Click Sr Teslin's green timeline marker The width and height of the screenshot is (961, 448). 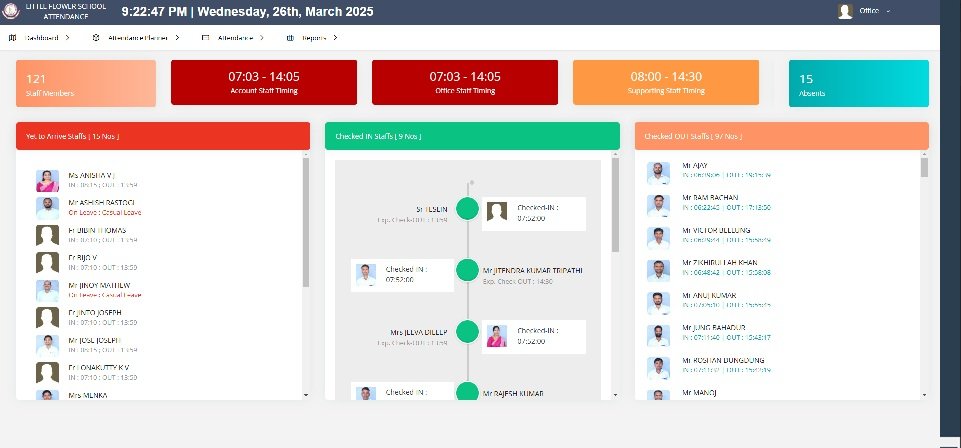click(468, 208)
